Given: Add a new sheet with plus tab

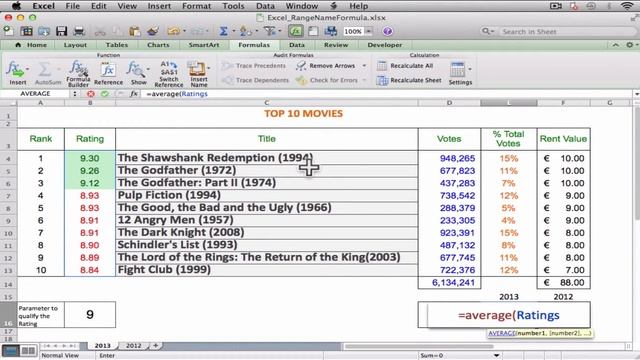Looking at the screenshot, I should click(156, 346).
